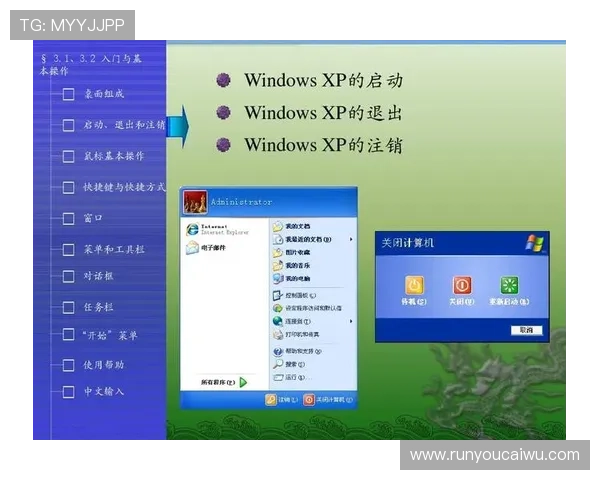Click the orange 待机 standby icon
Viewport: 600px width, 480px height.
[x=413, y=285]
